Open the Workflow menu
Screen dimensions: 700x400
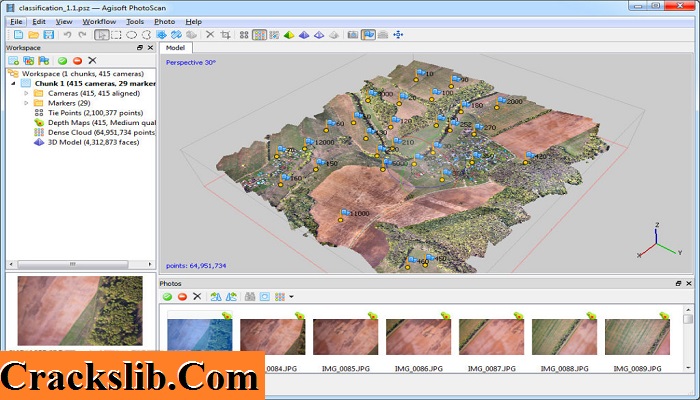pyautogui.click(x=99, y=21)
